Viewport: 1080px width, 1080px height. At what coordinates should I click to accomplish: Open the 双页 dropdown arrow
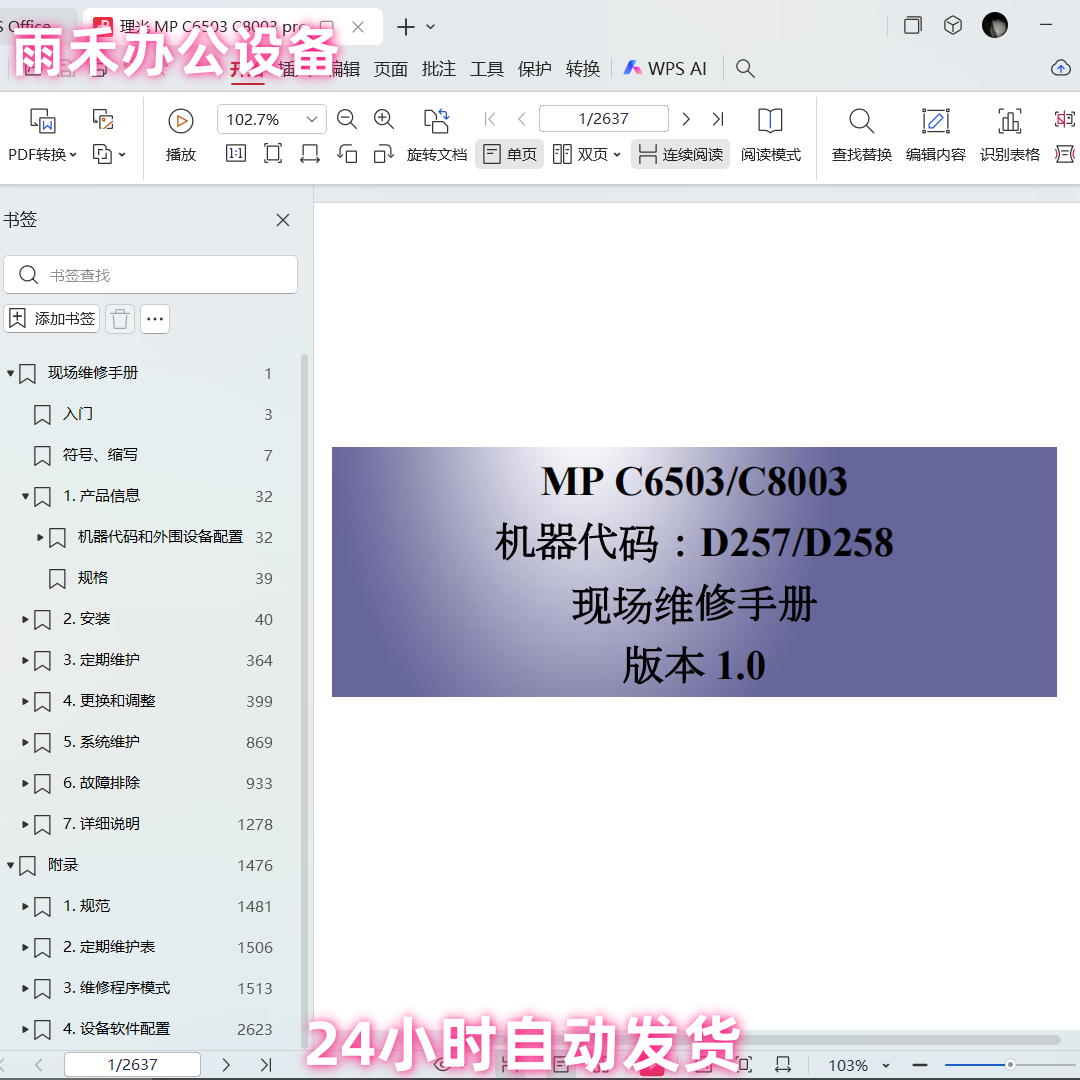click(616, 155)
